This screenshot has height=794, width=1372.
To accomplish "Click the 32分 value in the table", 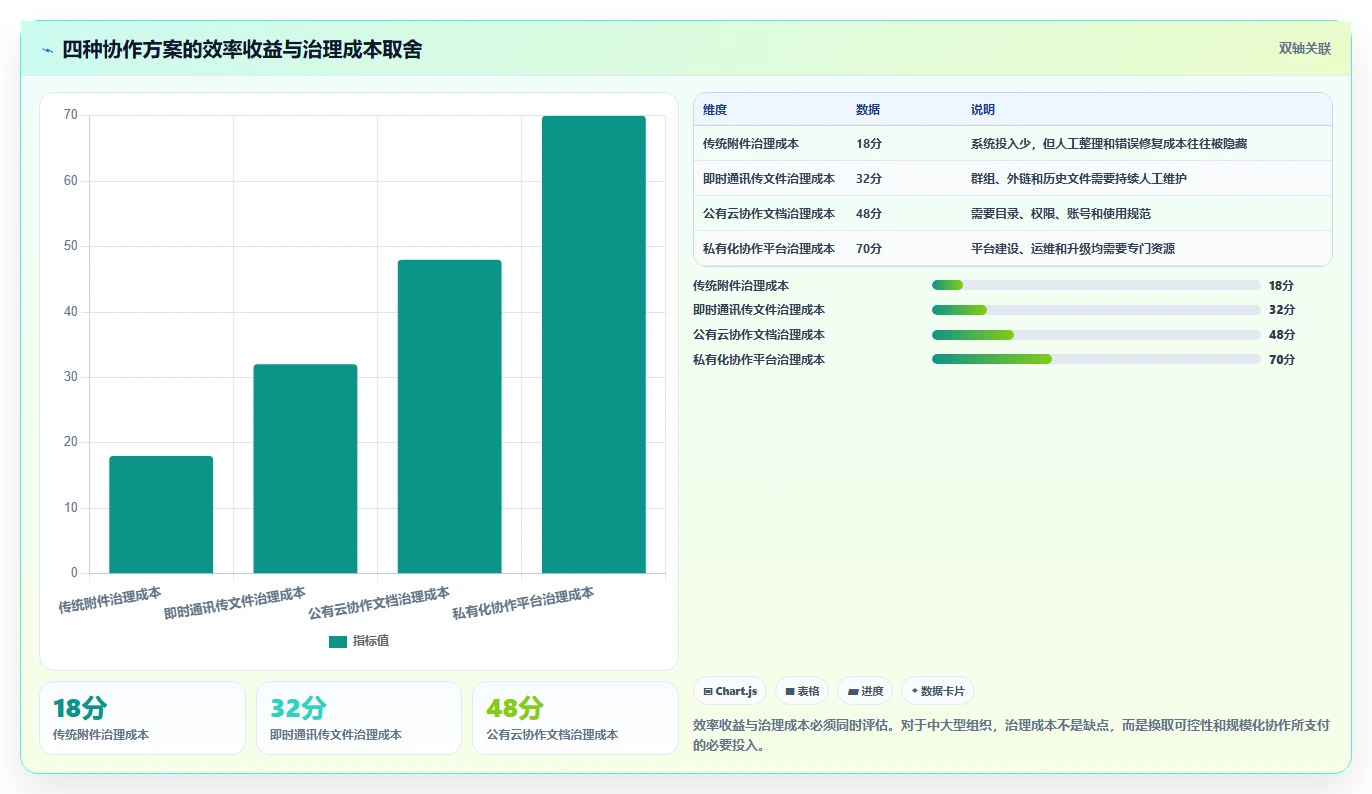I will 869,179.
